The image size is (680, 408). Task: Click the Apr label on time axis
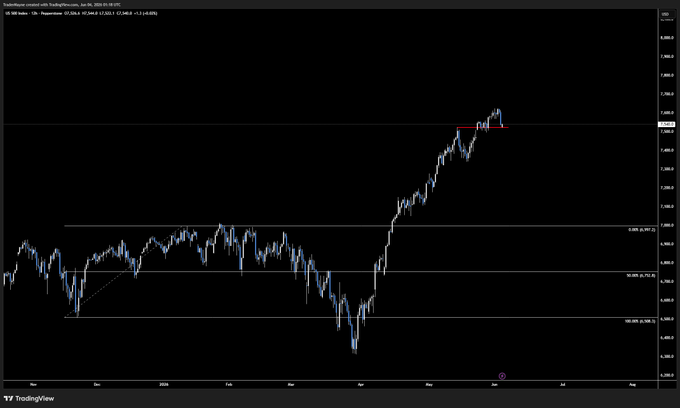tap(360, 384)
